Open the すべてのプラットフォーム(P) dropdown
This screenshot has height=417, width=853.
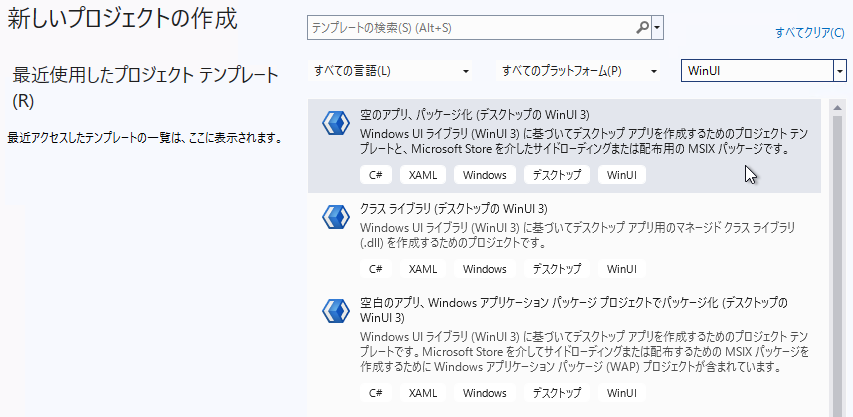click(x=579, y=71)
